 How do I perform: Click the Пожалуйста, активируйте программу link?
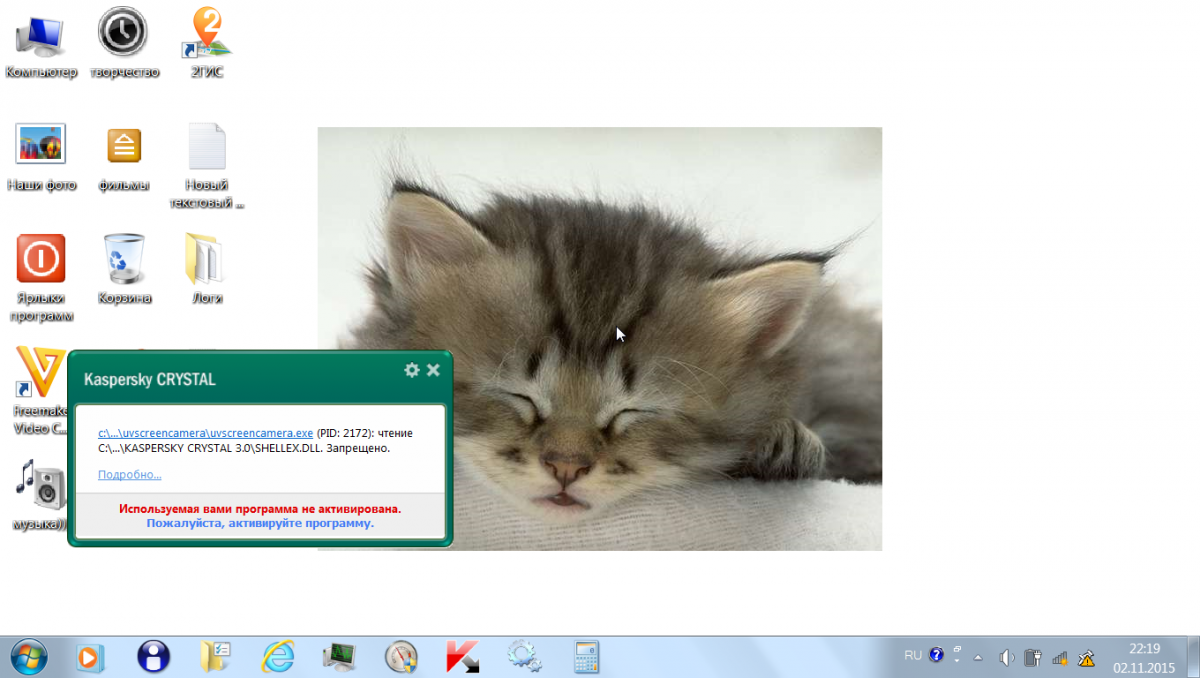260,523
